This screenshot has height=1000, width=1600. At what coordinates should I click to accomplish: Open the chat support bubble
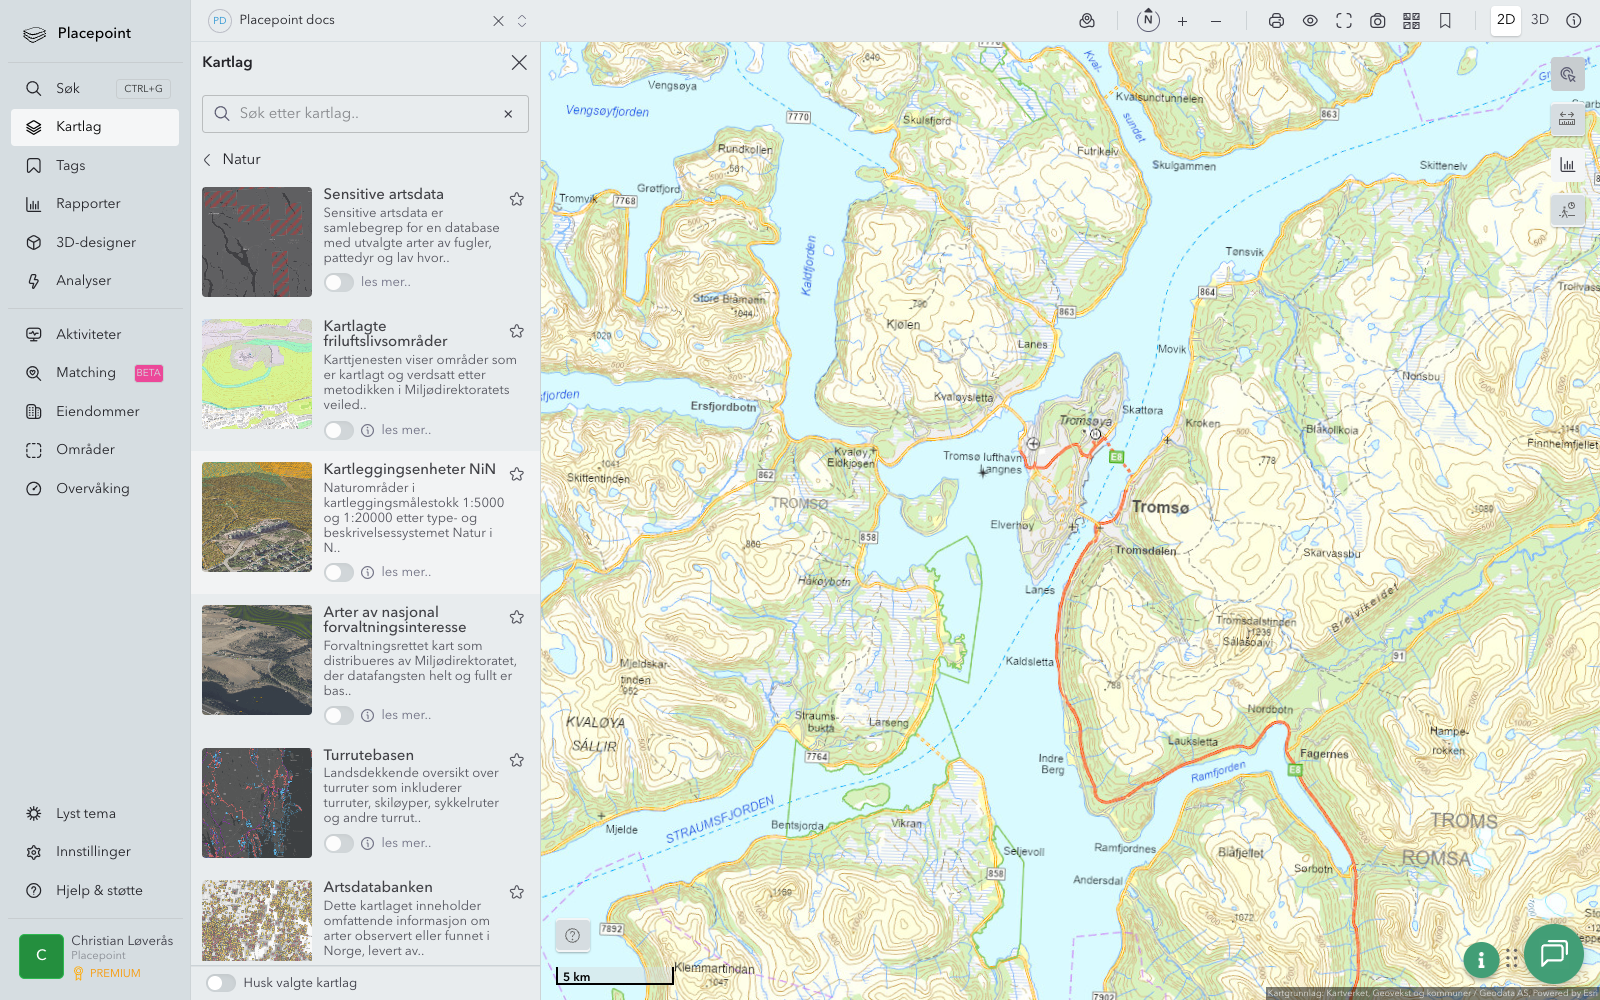pos(1554,953)
